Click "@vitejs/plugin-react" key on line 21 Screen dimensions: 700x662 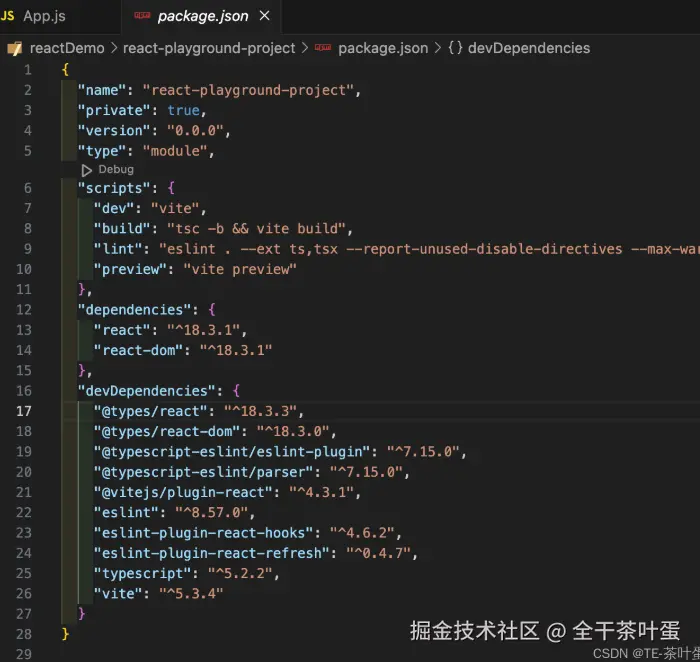click(x=183, y=492)
